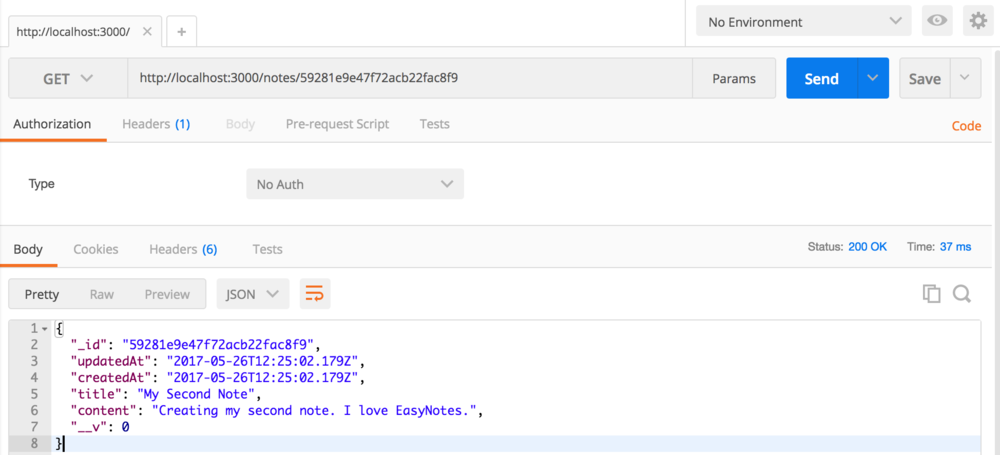Image resolution: width=1000 pixels, height=455 pixels.
Task: Click line number 8 in gutter
Action: pos(34,444)
